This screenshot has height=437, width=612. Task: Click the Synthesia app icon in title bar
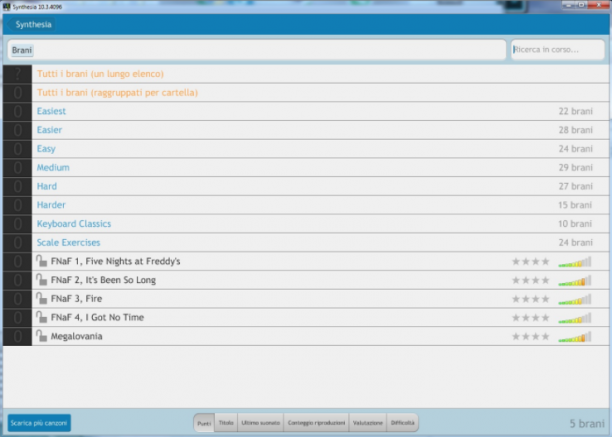7,7
